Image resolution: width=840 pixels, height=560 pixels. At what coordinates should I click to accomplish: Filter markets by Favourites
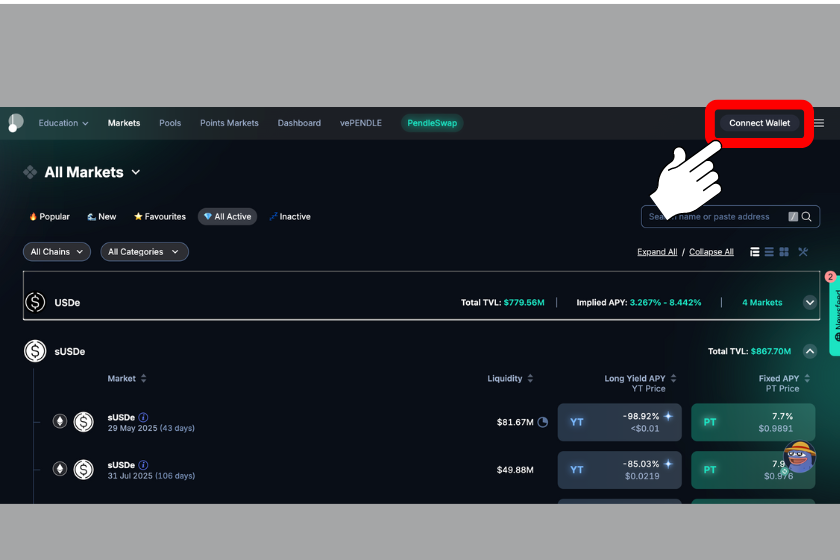point(160,216)
